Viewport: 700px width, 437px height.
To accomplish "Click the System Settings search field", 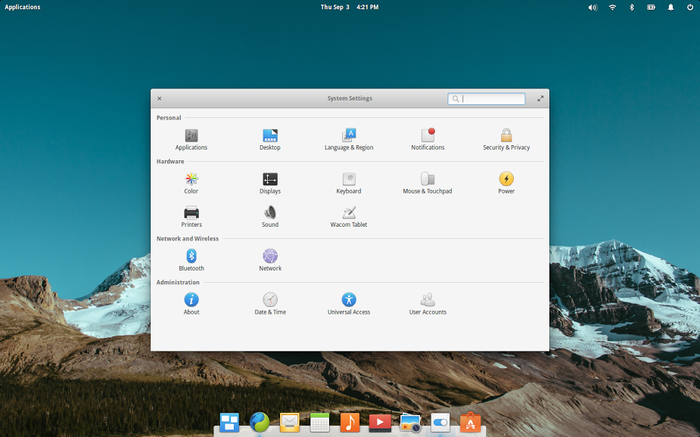I will tap(486, 99).
